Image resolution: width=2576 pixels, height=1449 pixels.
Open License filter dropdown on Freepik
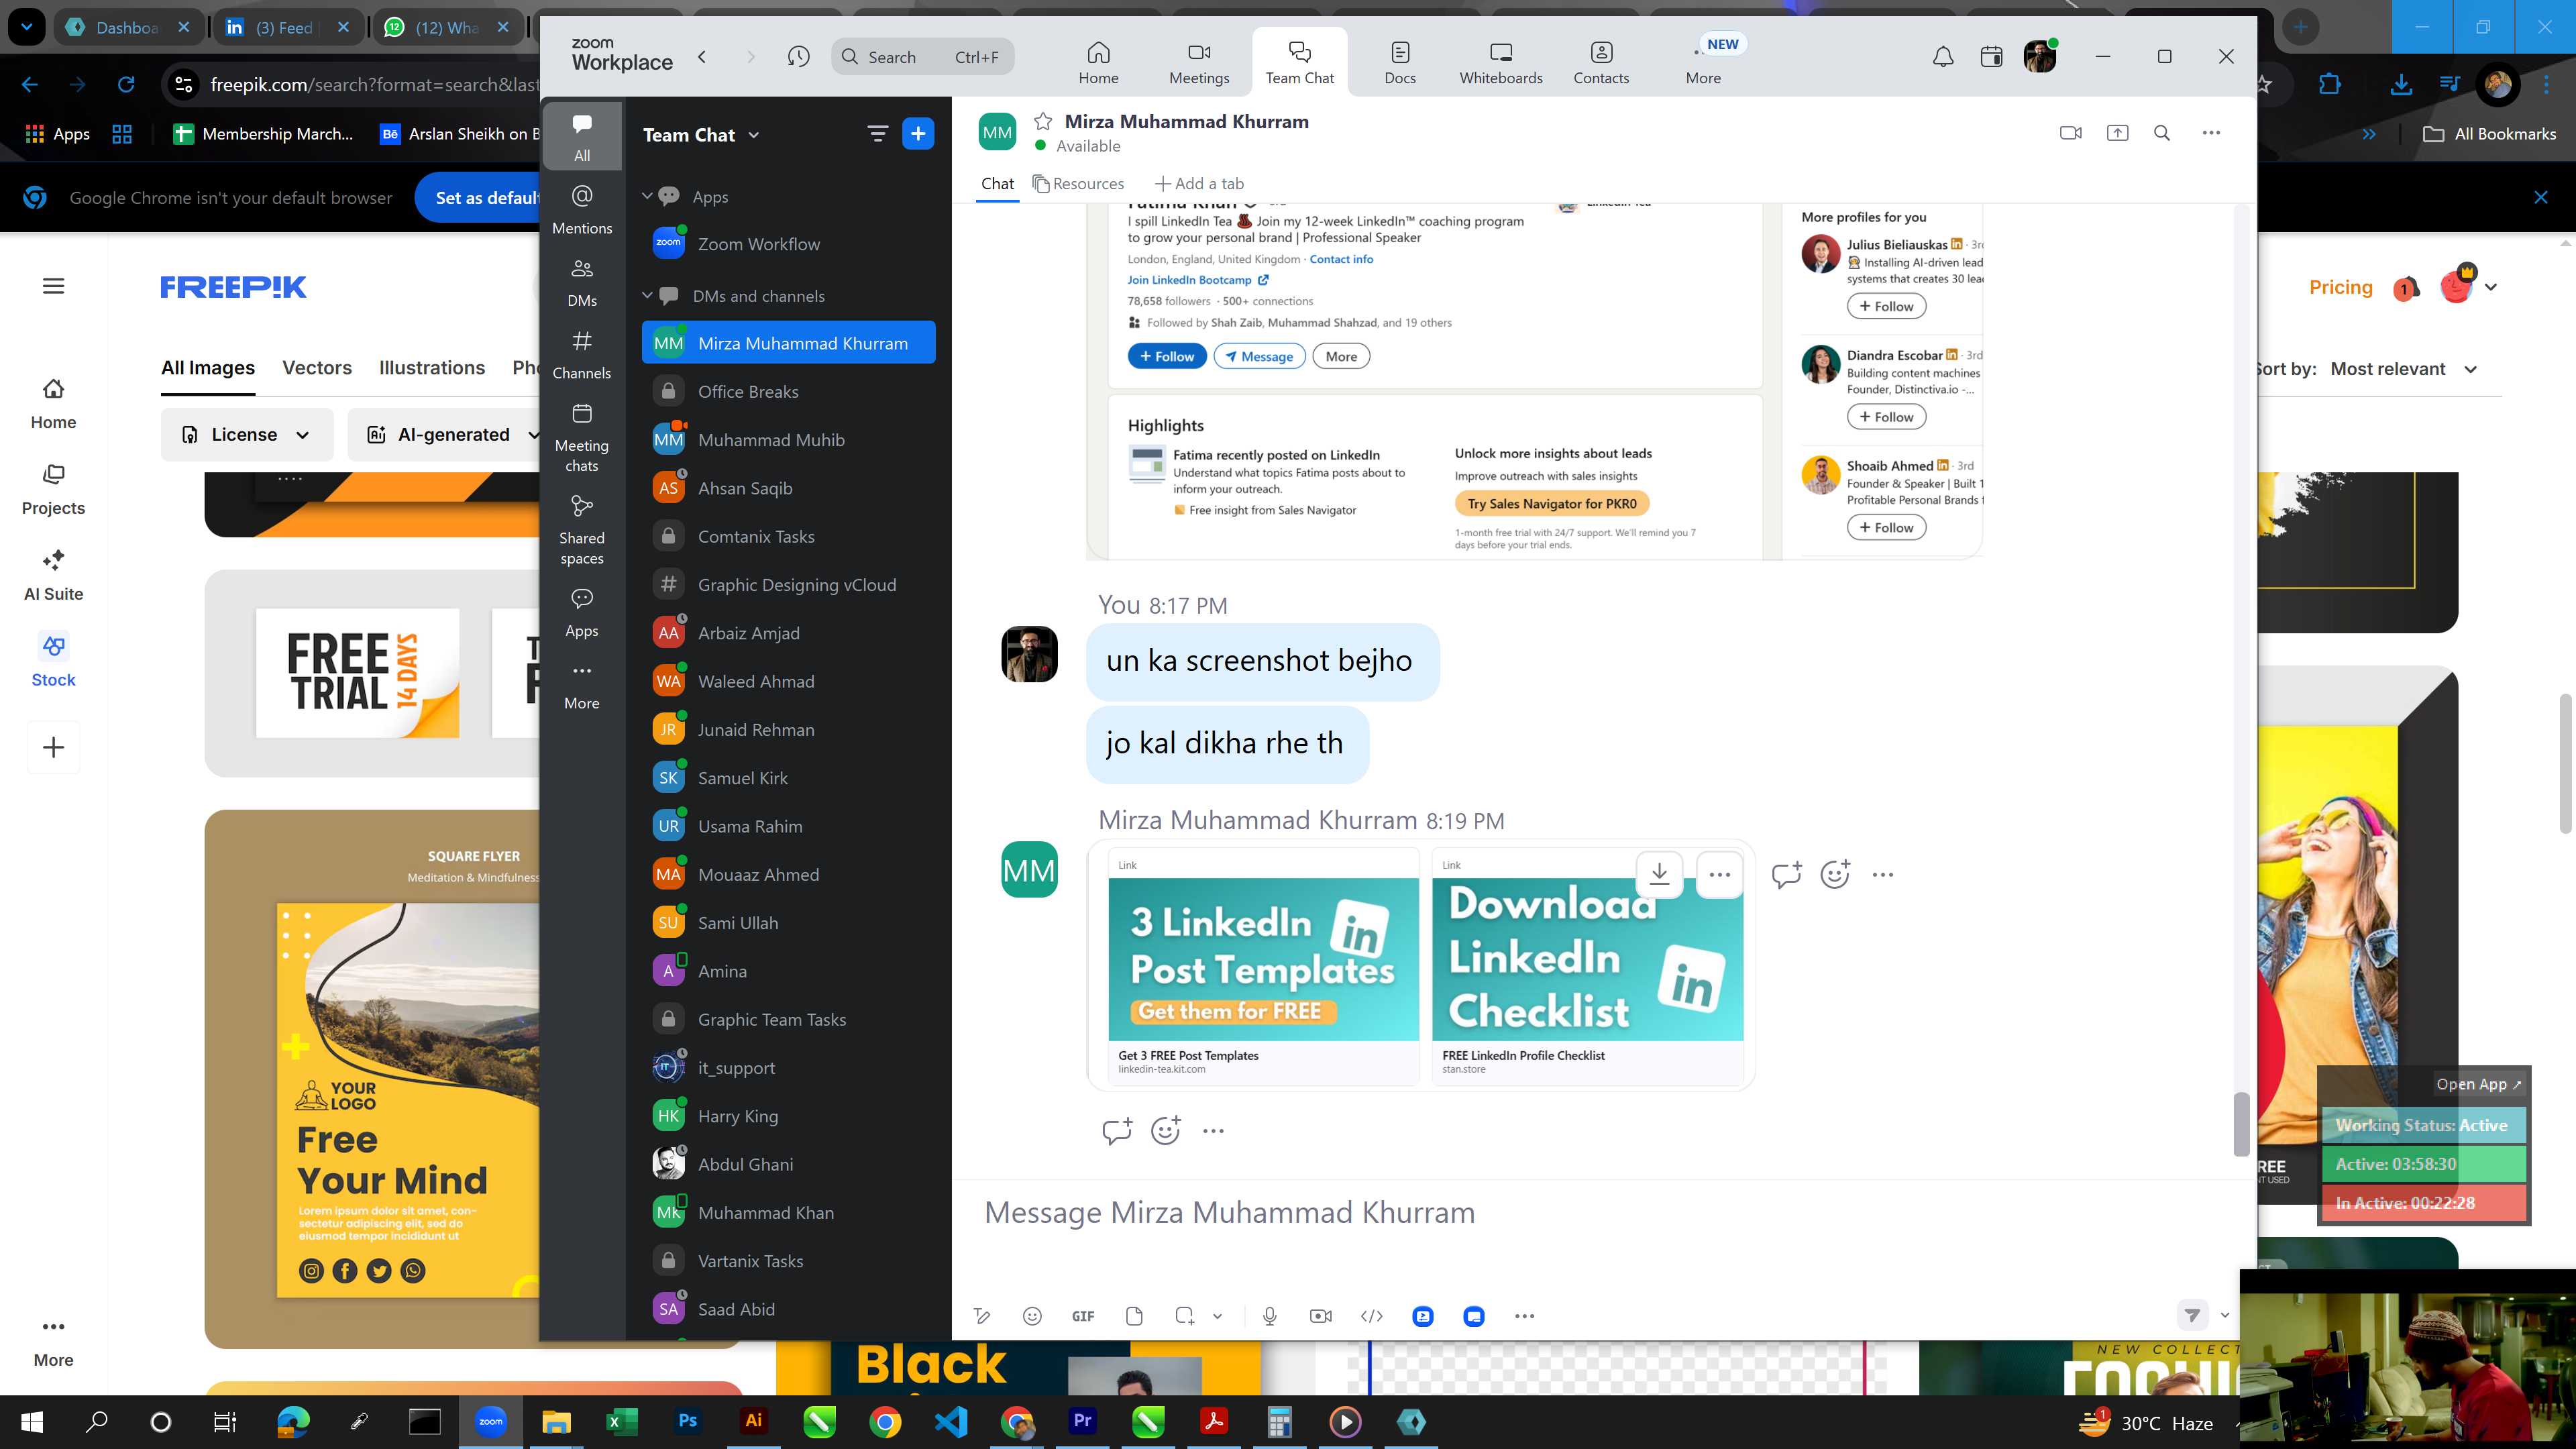point(246,434)
